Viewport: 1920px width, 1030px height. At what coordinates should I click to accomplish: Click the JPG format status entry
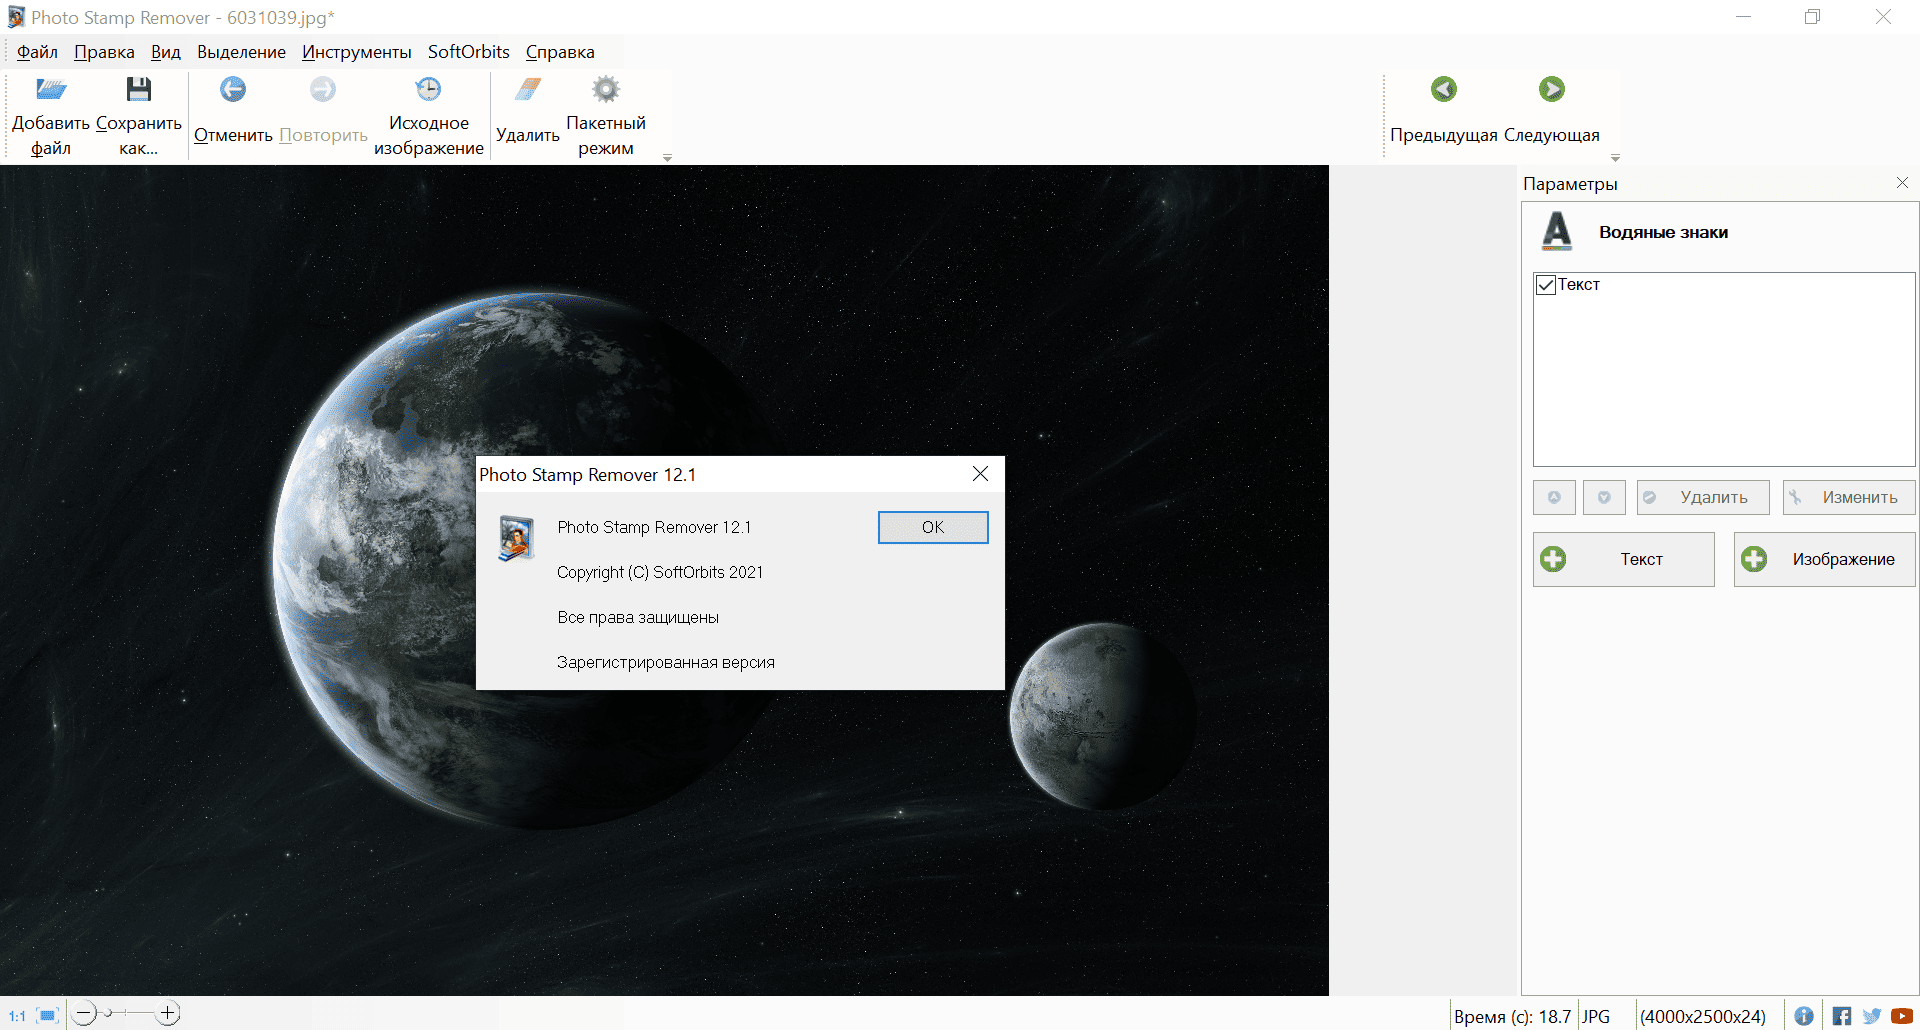pos(1596,1016)
